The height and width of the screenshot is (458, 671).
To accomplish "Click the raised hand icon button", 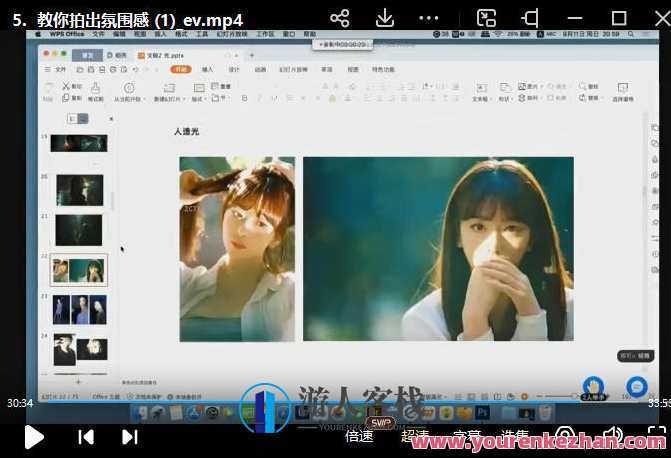I will pos(593,386).
